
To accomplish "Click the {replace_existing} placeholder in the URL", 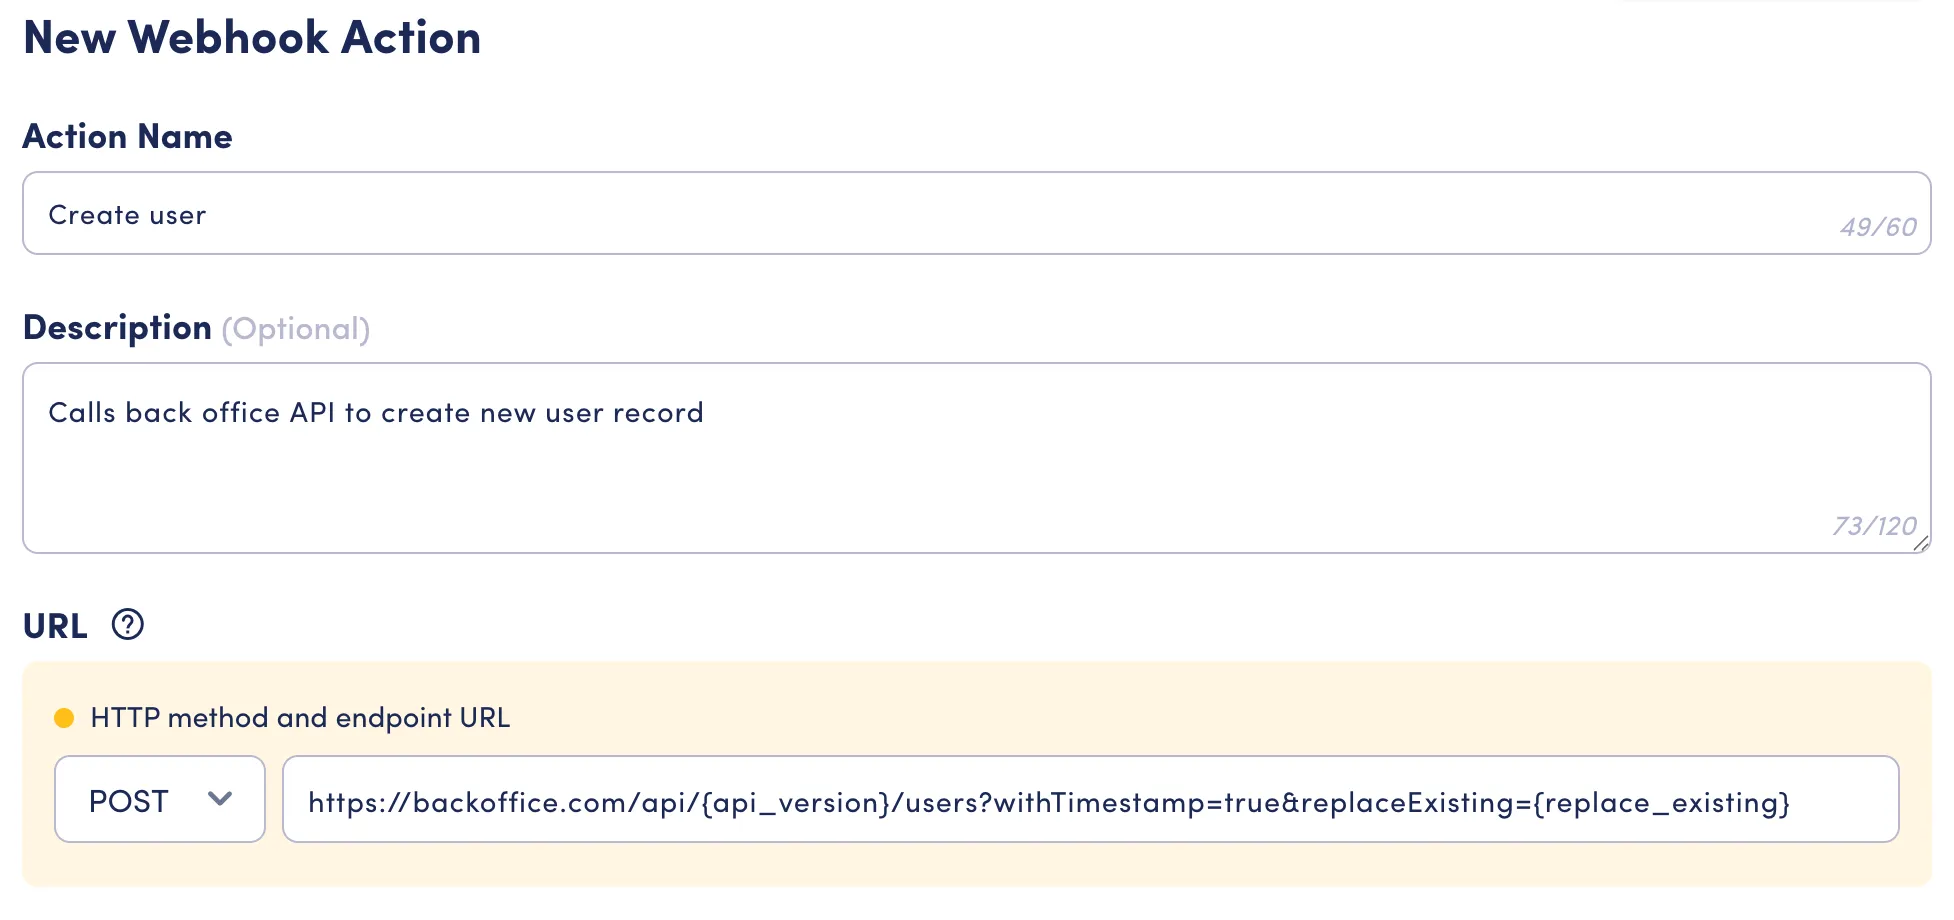I will pyautogui.click(x=1661, y=803).
